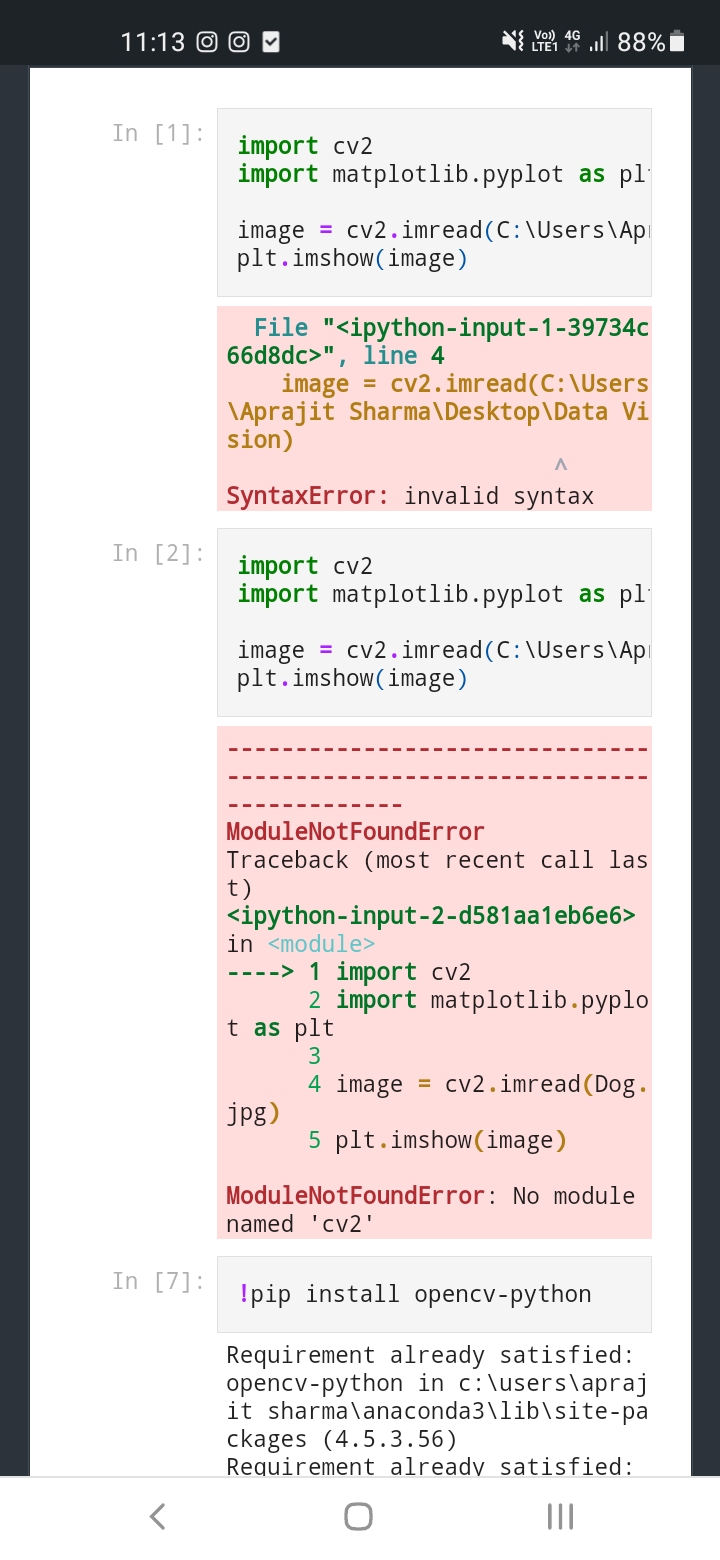Select the In [7] cell prompt
The height and width of the screenshot is (1560, 720).
(x=159, y=1281)
